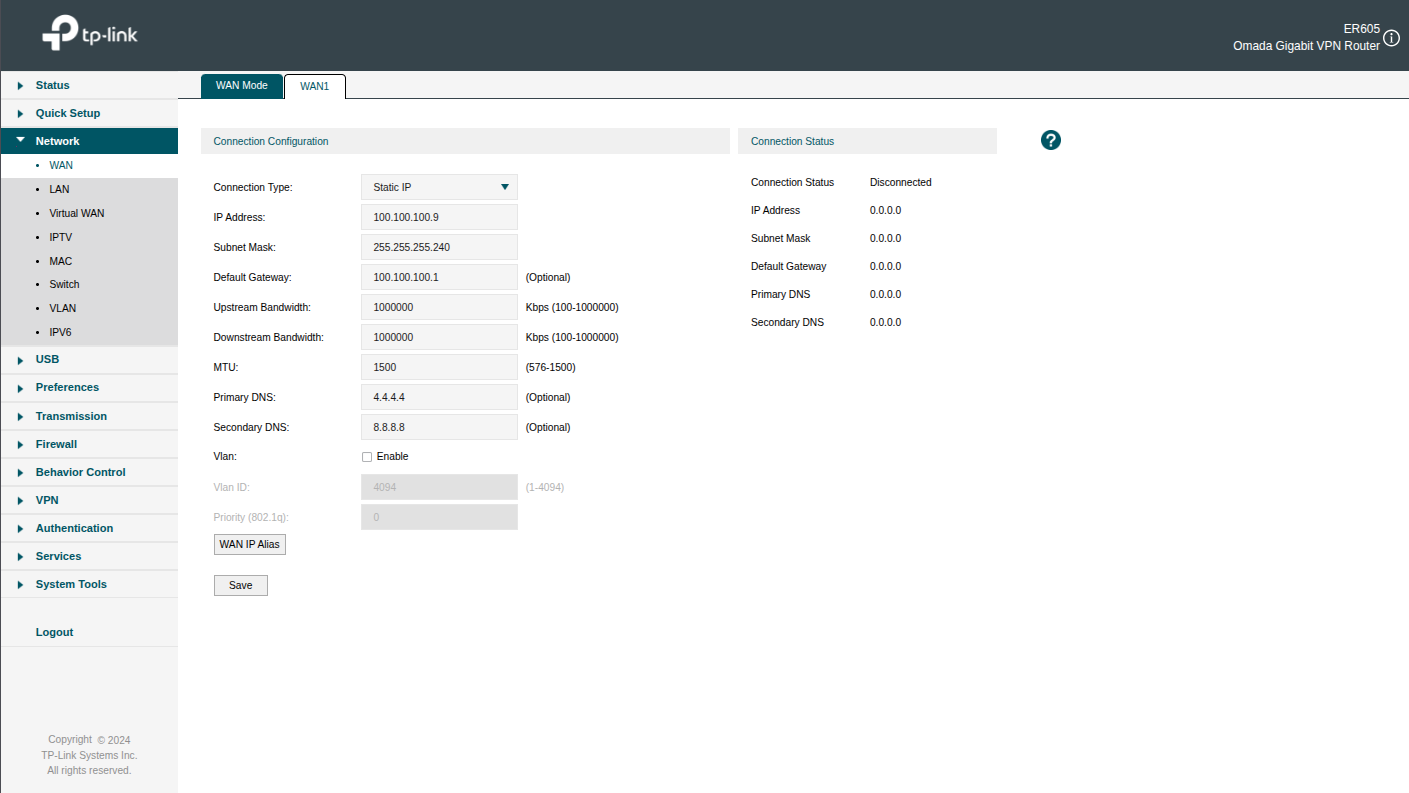Click the MTU input field
Viewport: 1409px width, 793px height.
pos(439,367)
